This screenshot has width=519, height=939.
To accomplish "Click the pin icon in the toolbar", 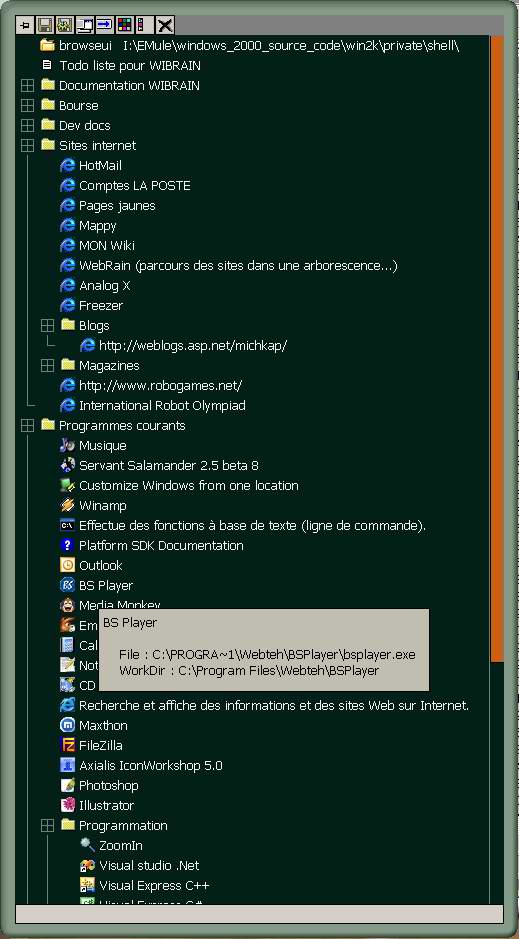I will 25,25.
